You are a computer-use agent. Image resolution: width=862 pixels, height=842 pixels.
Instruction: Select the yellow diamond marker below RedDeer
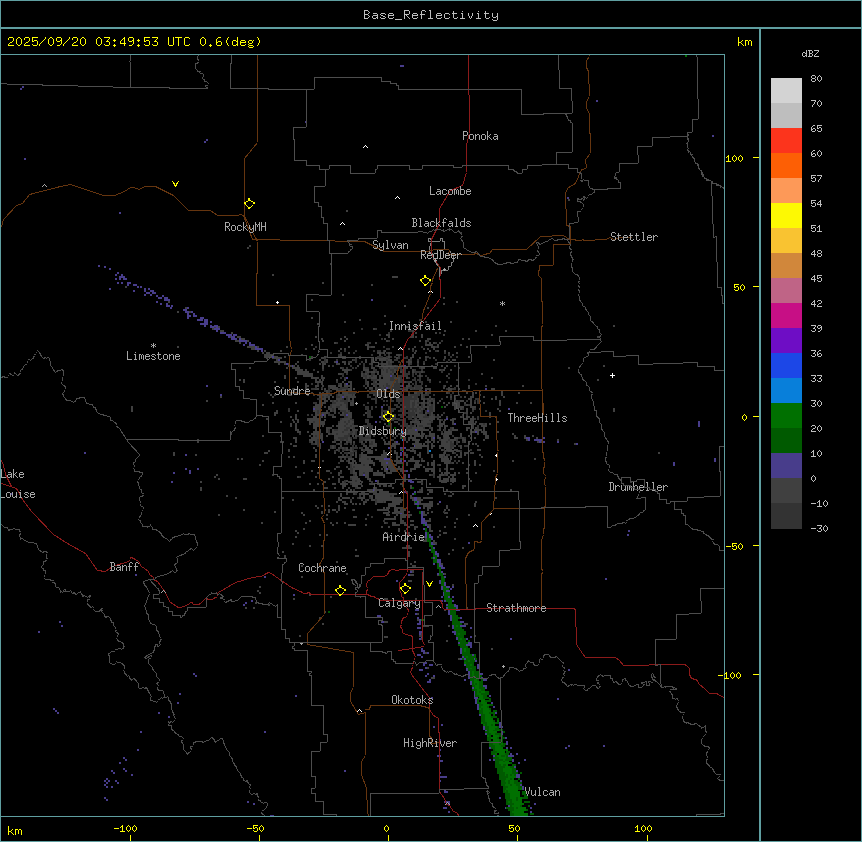[x=425, y=281]
